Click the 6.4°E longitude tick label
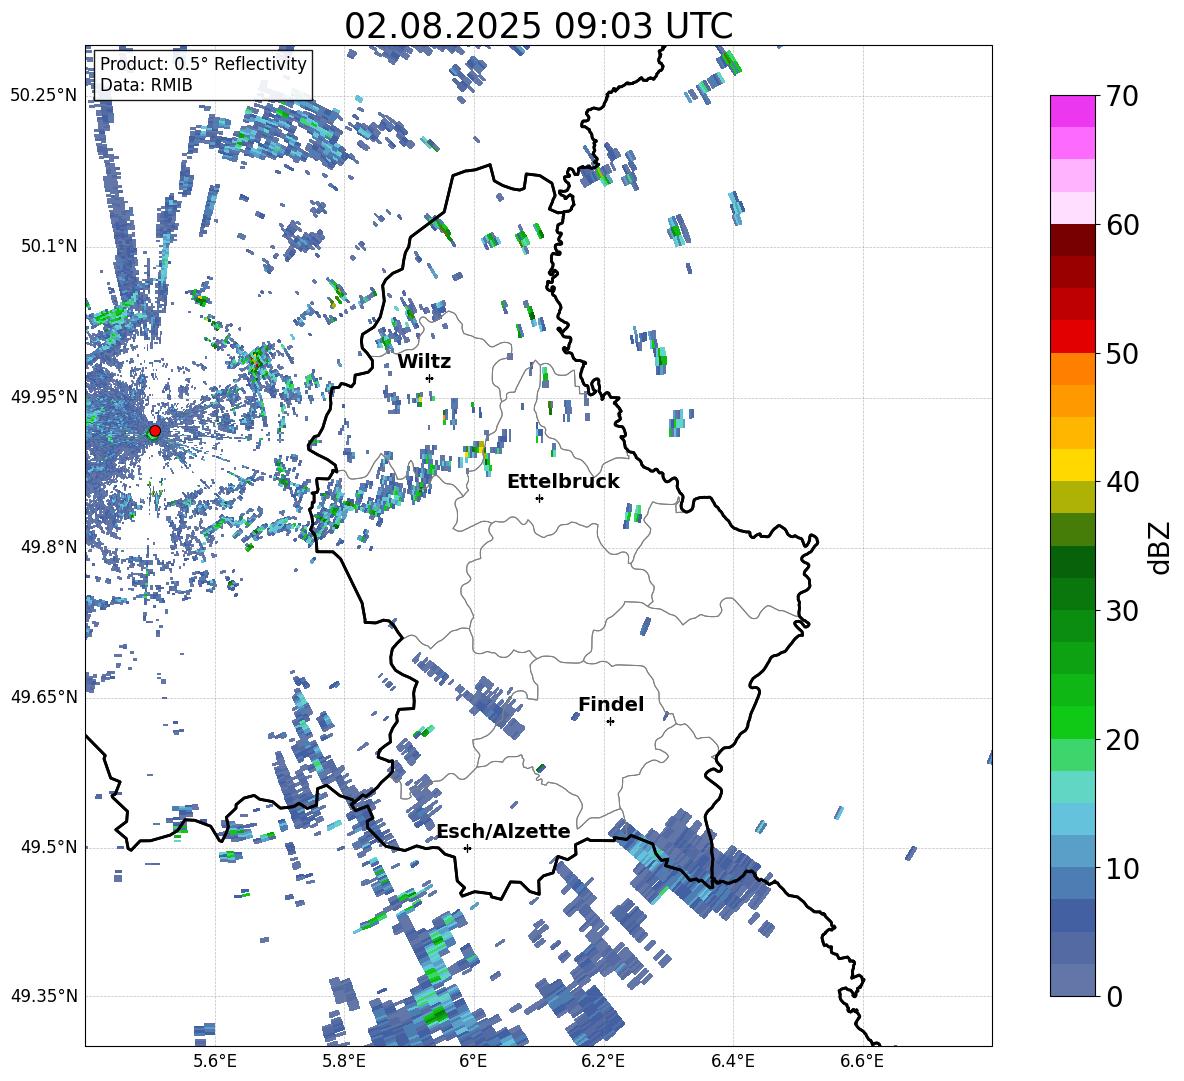This screenshot has width=1184, height=1081. click(732, 1061)
